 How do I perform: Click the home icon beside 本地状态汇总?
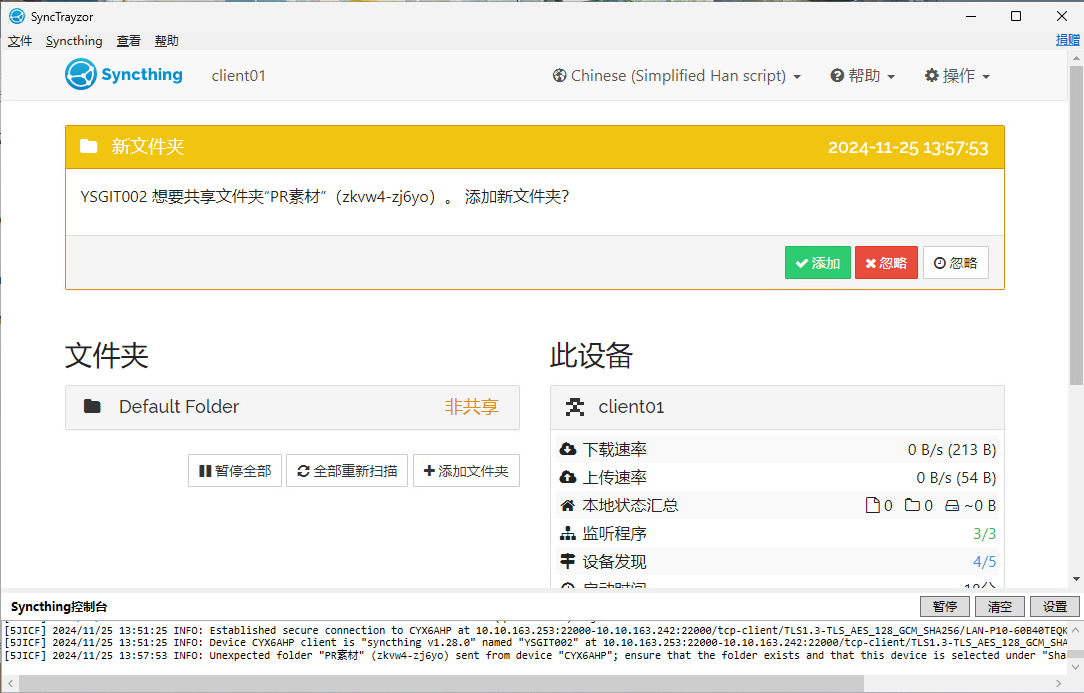click(568, 506)
